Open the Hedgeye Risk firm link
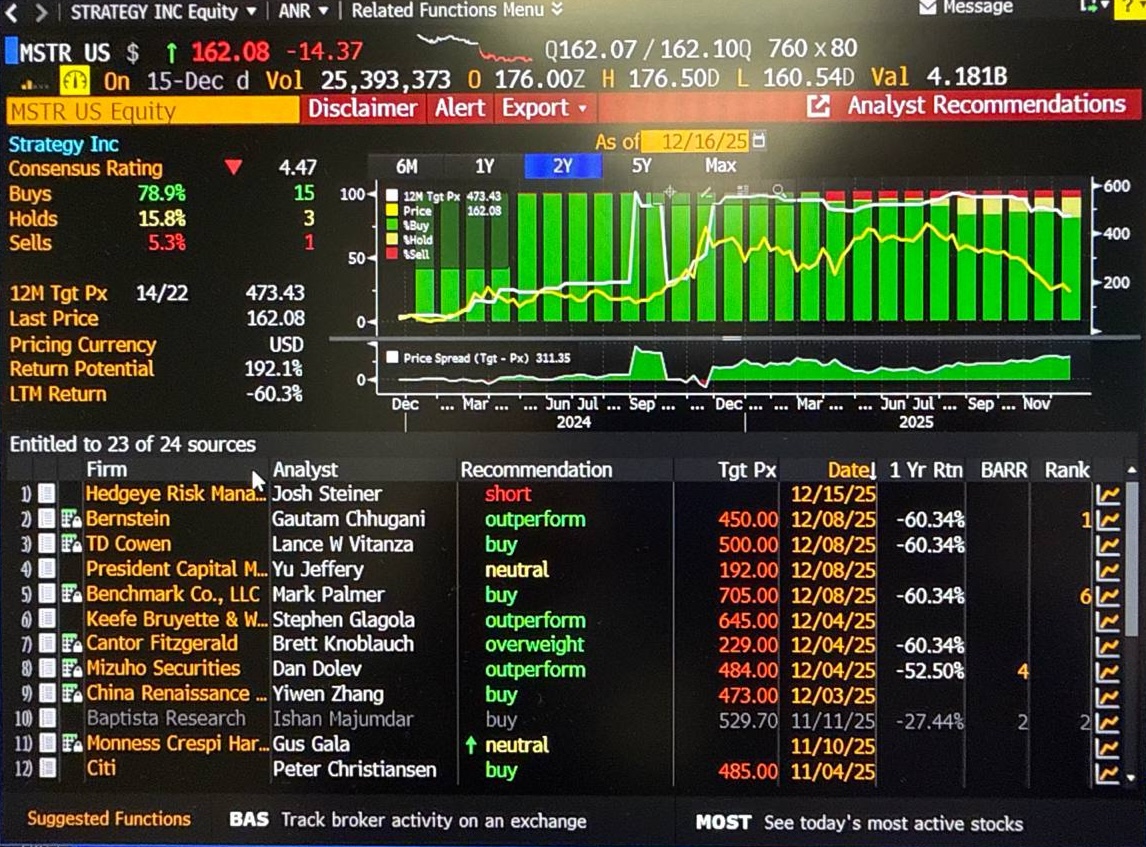This screenshot has height=847, width=1146. click(175, 494)
